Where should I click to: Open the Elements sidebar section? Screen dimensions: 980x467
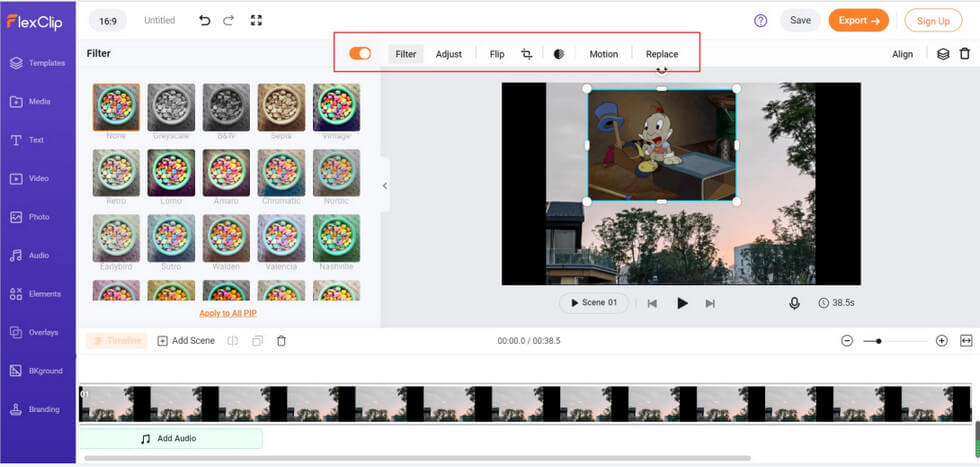point(35,294)
